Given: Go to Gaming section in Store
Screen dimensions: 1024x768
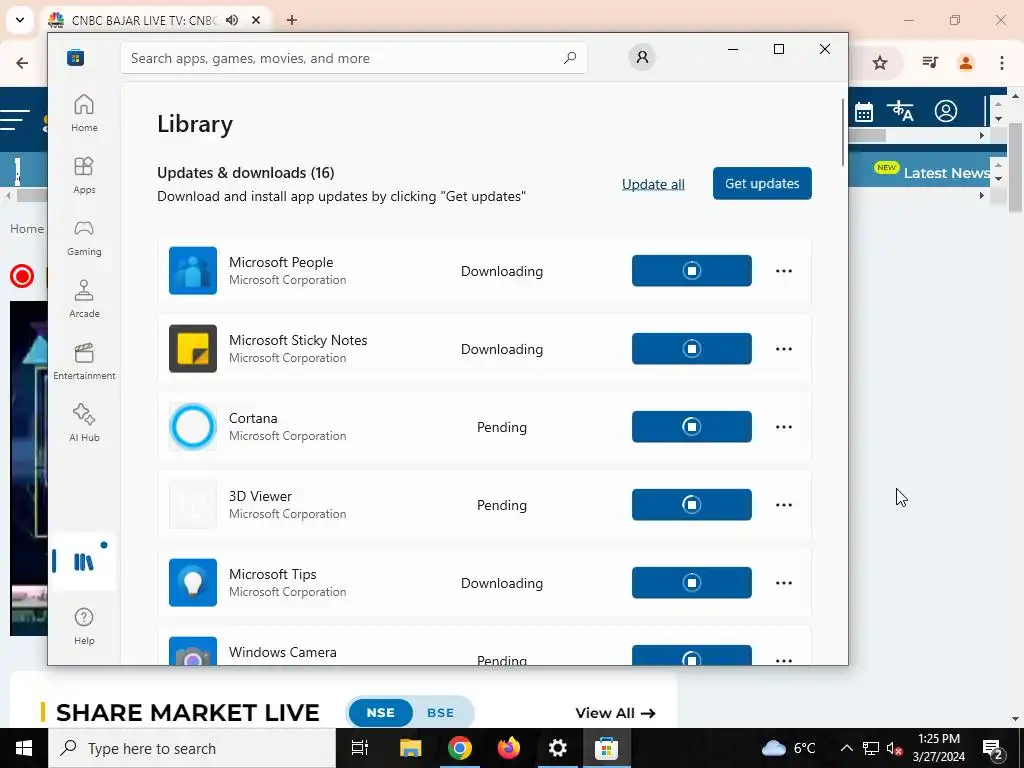Looking at the screenshot, I should click(x=84, y=237).
